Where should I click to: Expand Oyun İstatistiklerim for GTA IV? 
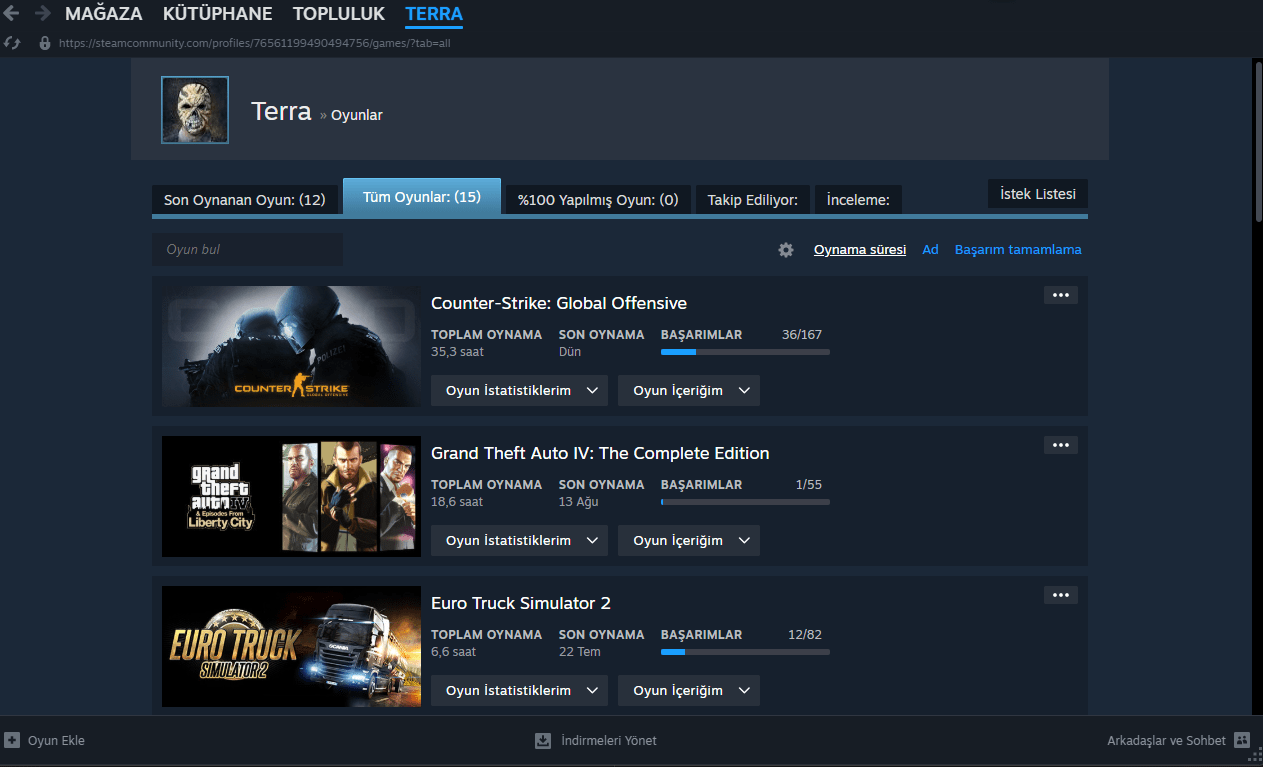click(519, 541)
